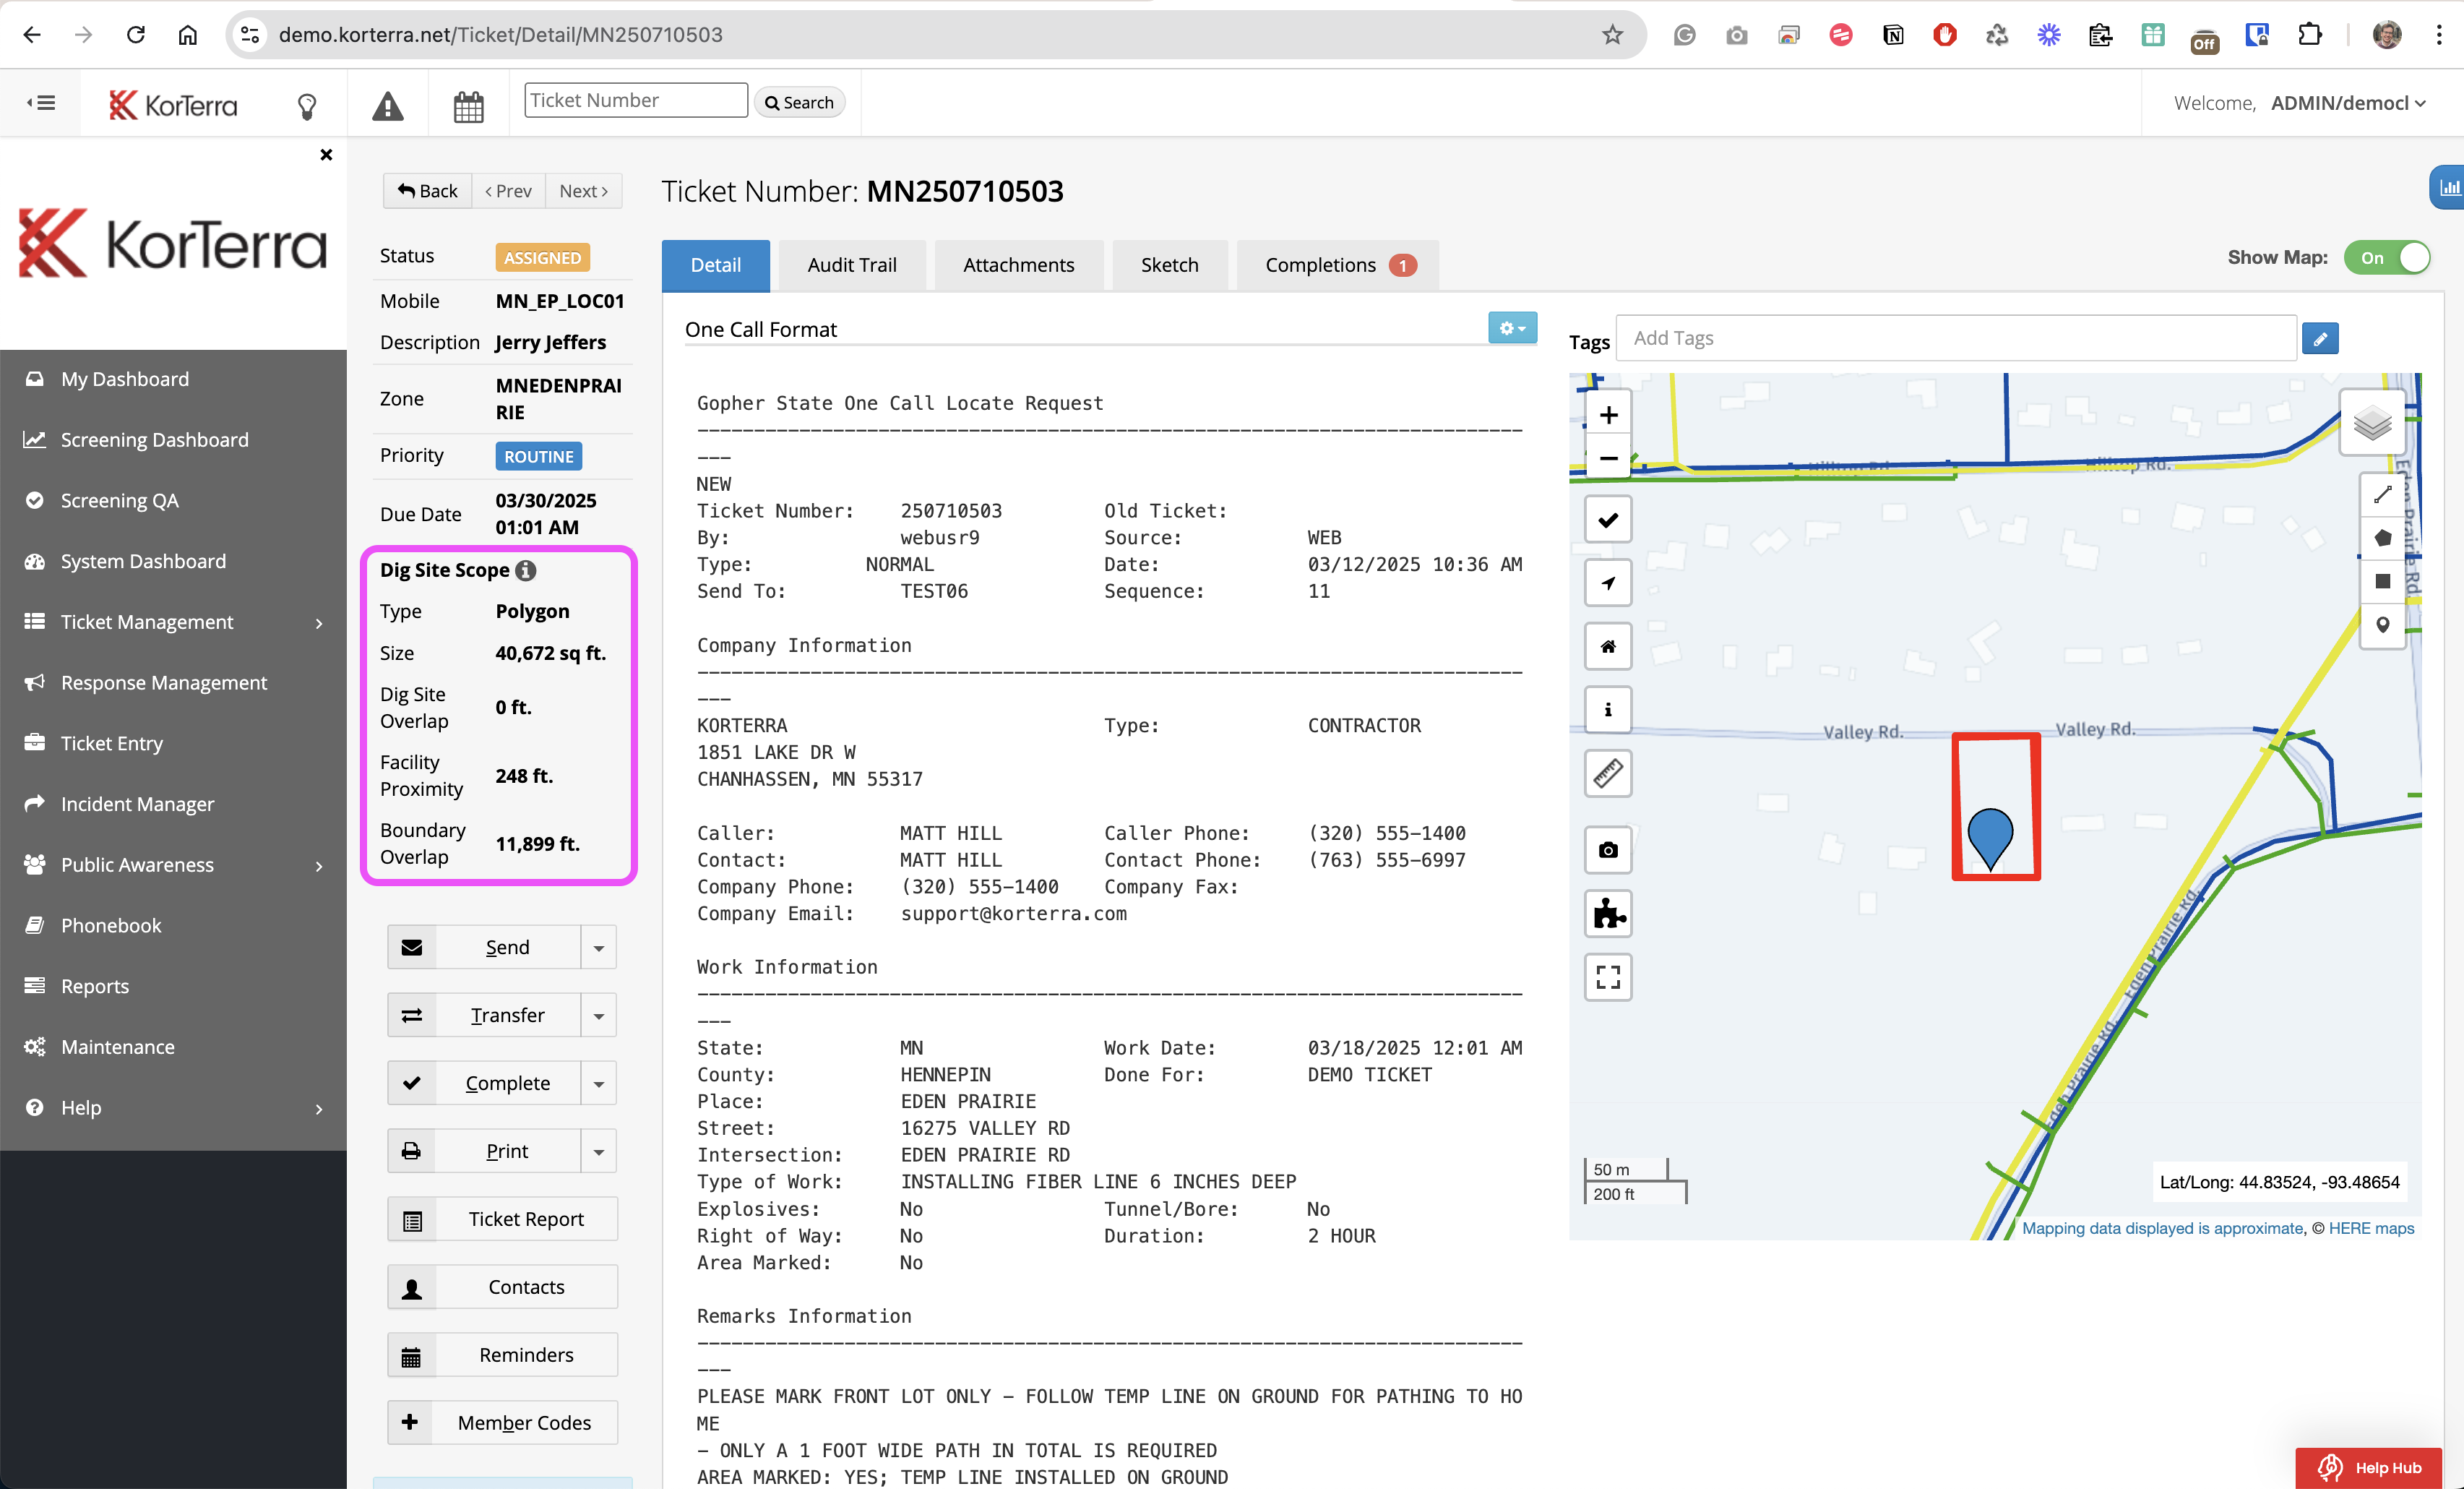Close the side panel with X
2464x1489 pixels.
pyautogui.click(x=326, y=154)
